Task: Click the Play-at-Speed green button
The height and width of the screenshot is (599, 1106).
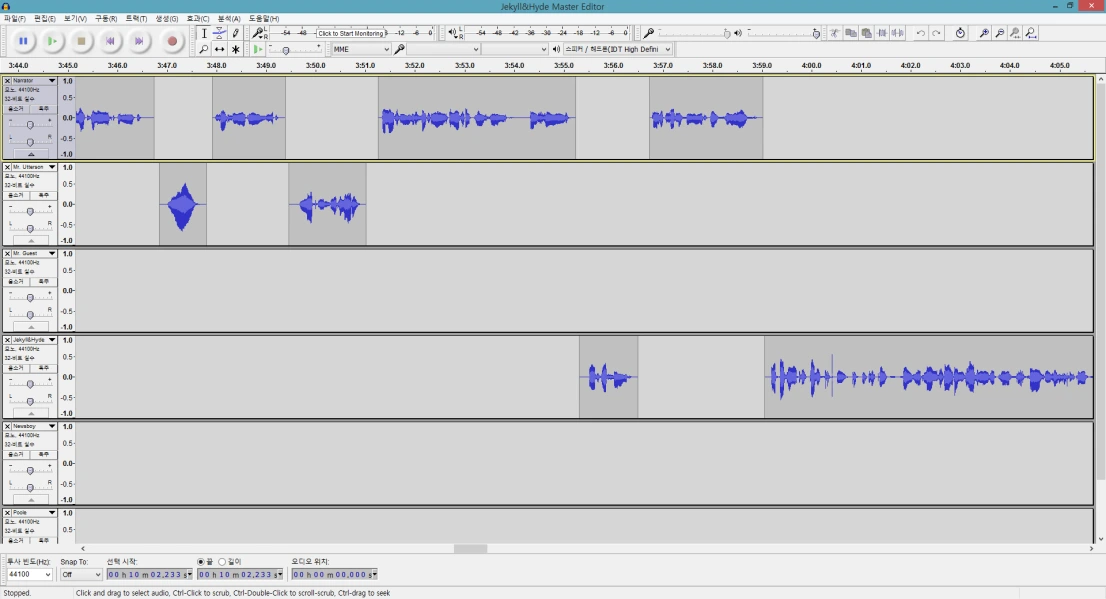Action: (257, 49)
